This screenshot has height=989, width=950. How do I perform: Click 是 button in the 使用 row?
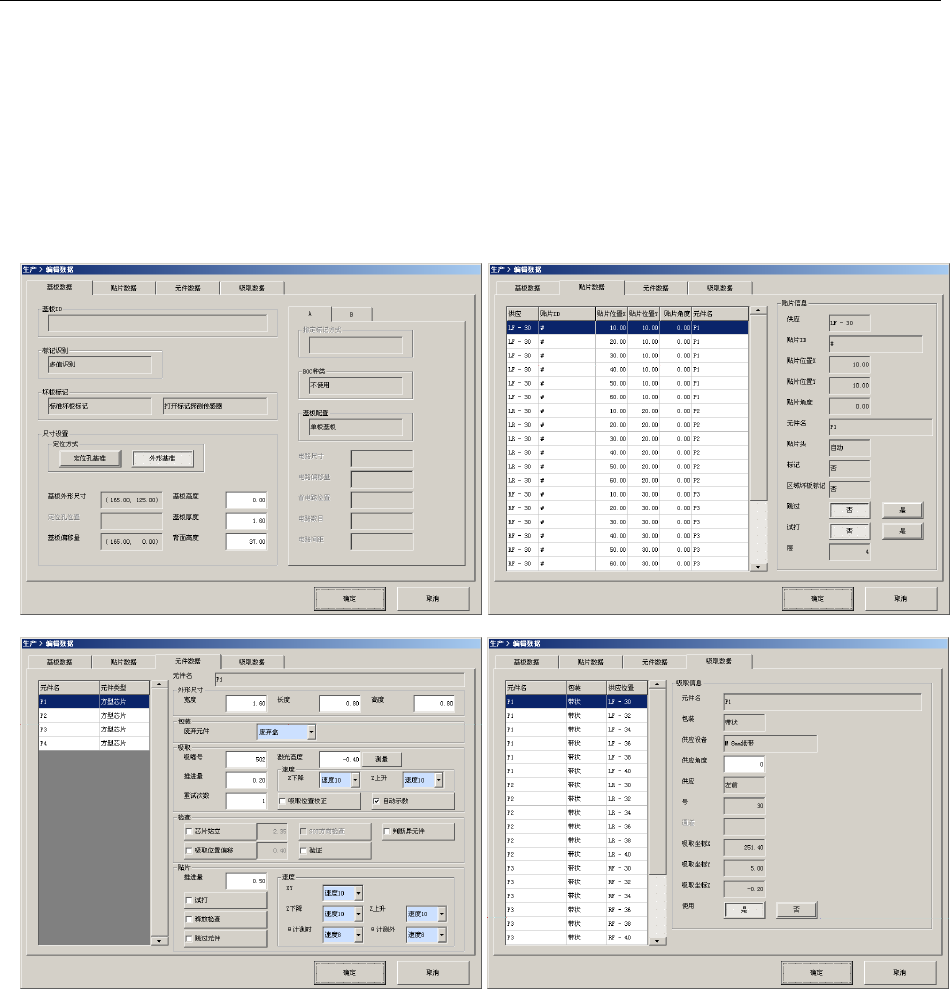click(744, 910)
